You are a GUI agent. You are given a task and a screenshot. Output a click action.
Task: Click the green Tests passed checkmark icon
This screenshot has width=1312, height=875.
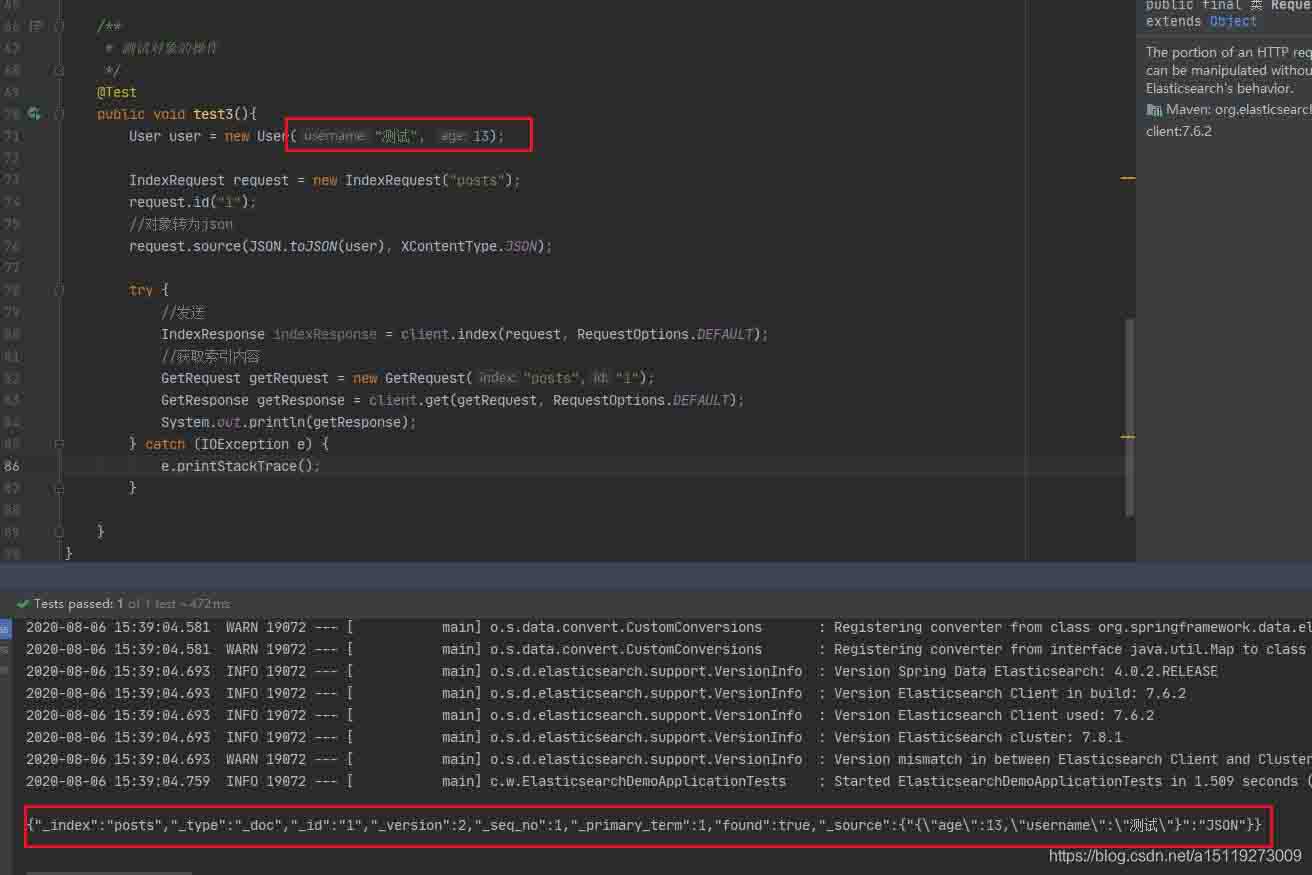[23, 604]
